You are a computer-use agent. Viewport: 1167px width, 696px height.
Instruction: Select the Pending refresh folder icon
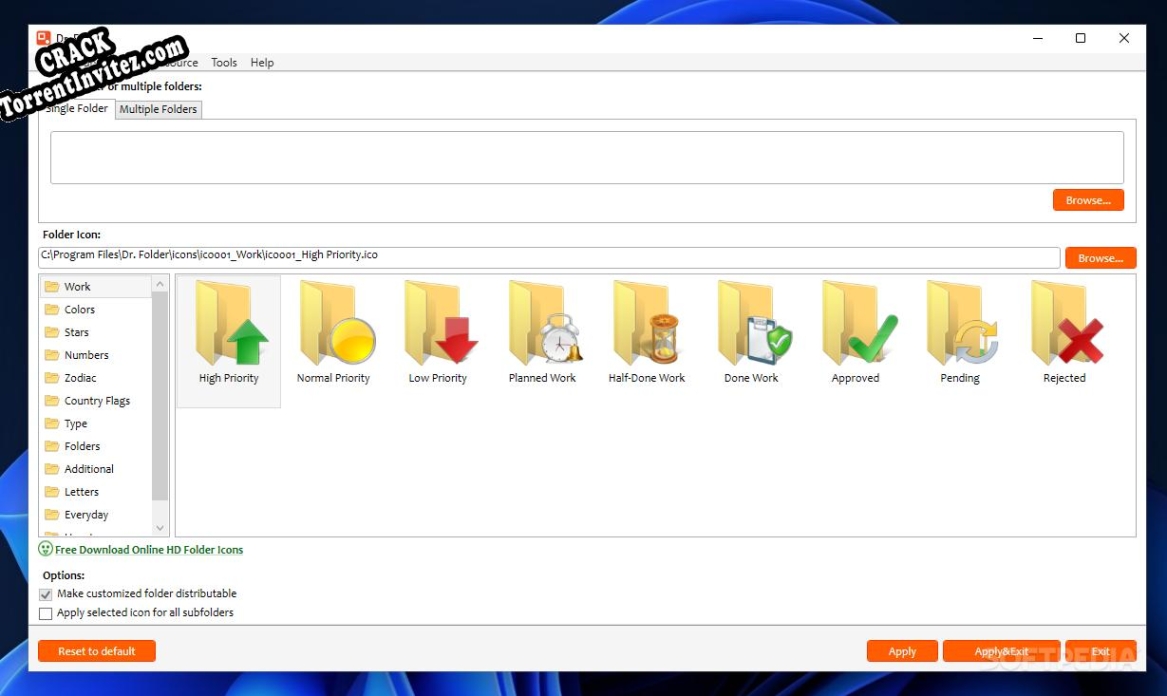click(959, 330)
